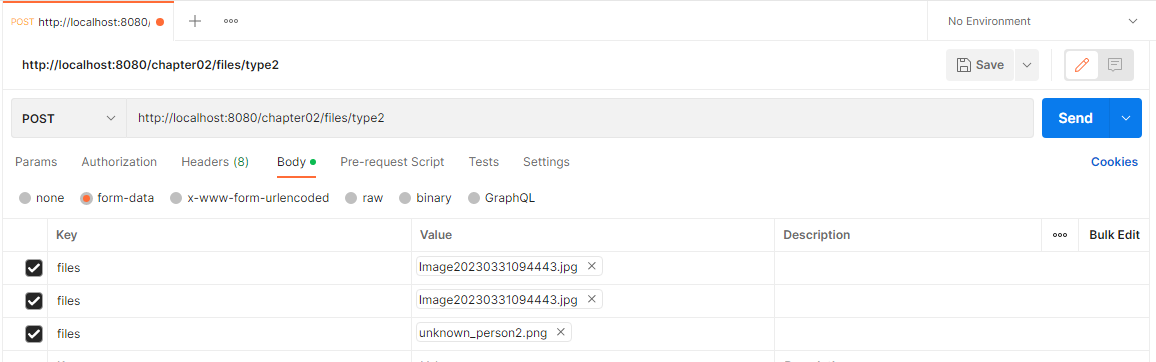This screenshot has width=1156, height=362.
Task: Expand the Send options arrow
Action: [x=1125, y=118]
